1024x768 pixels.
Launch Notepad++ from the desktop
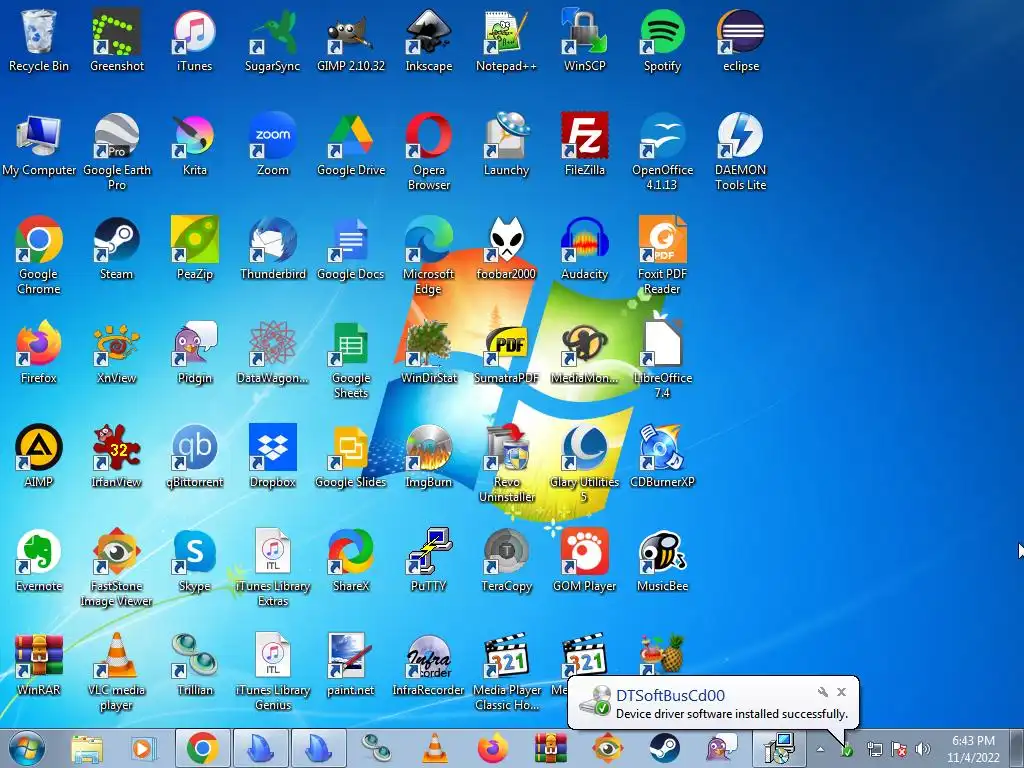[506, 40]
